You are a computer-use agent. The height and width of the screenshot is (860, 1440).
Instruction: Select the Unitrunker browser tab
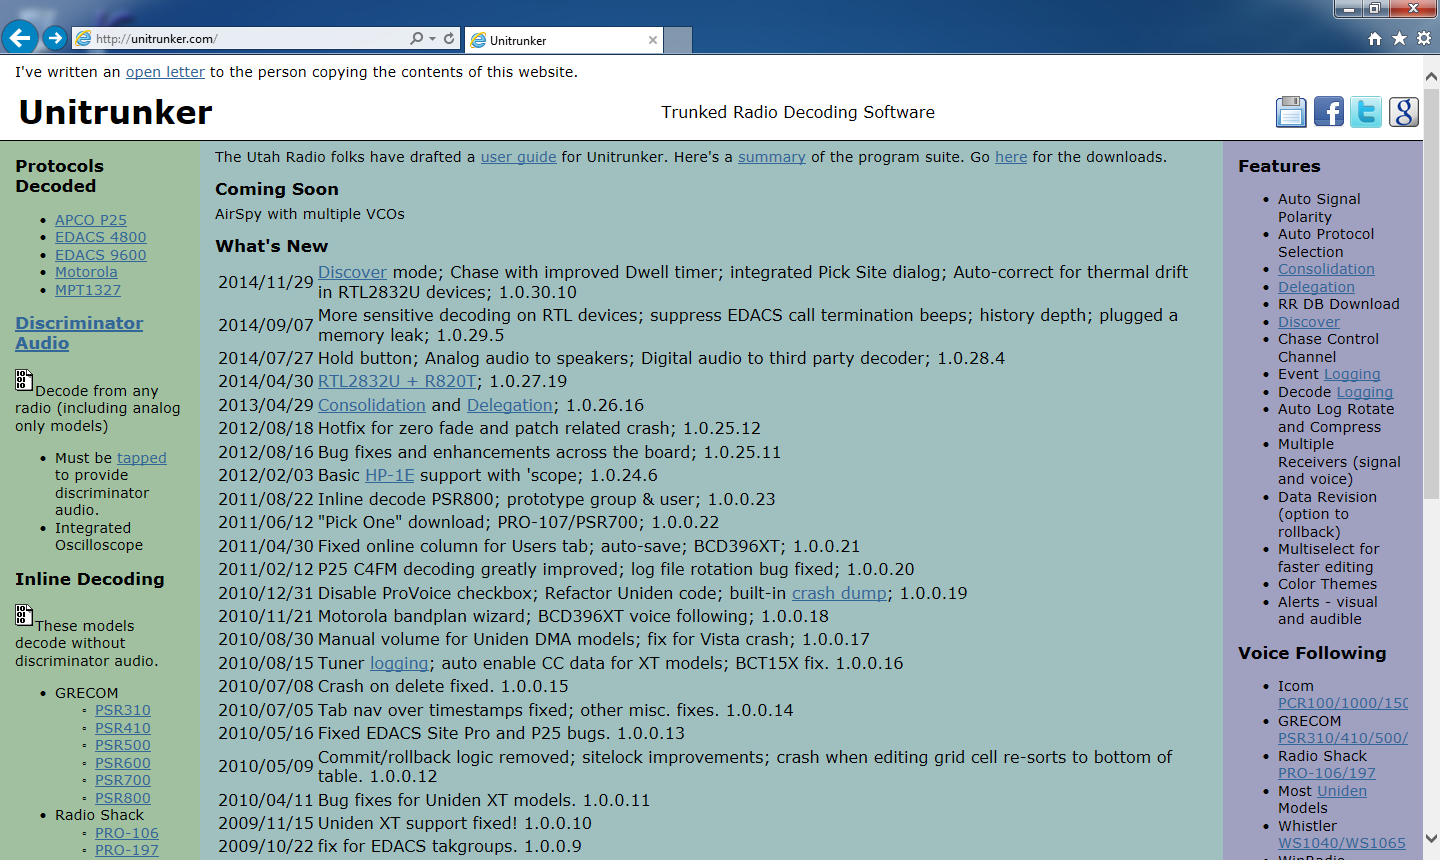(564, 40)
